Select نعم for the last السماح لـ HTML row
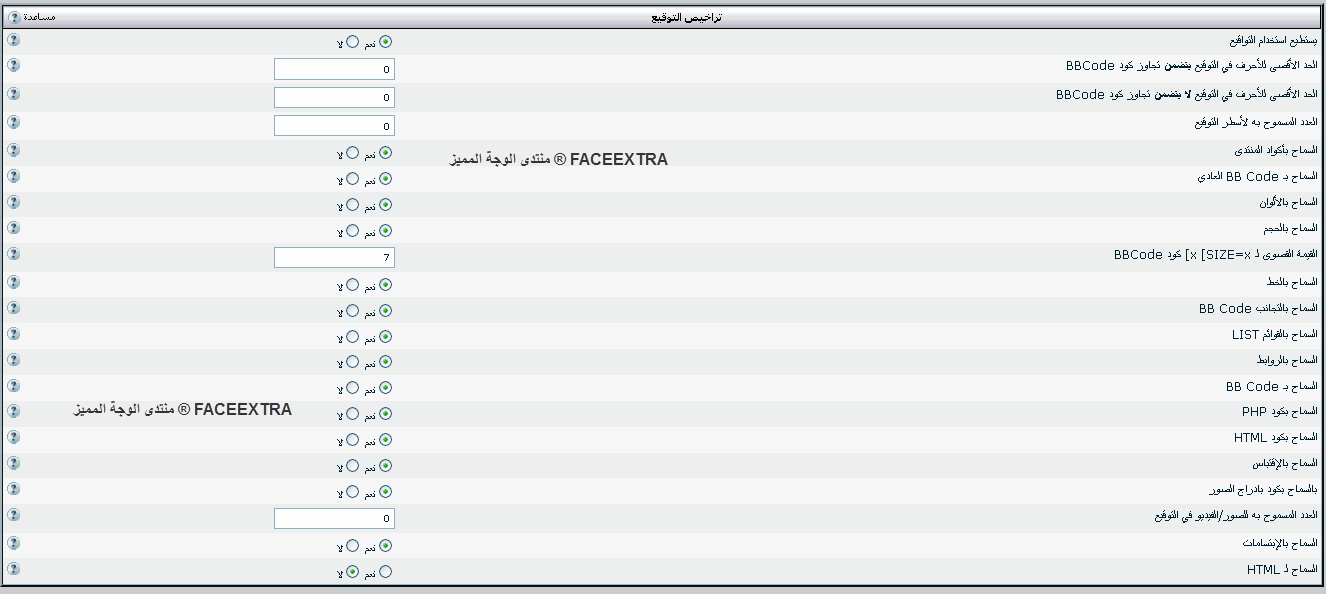 (386, 572)
